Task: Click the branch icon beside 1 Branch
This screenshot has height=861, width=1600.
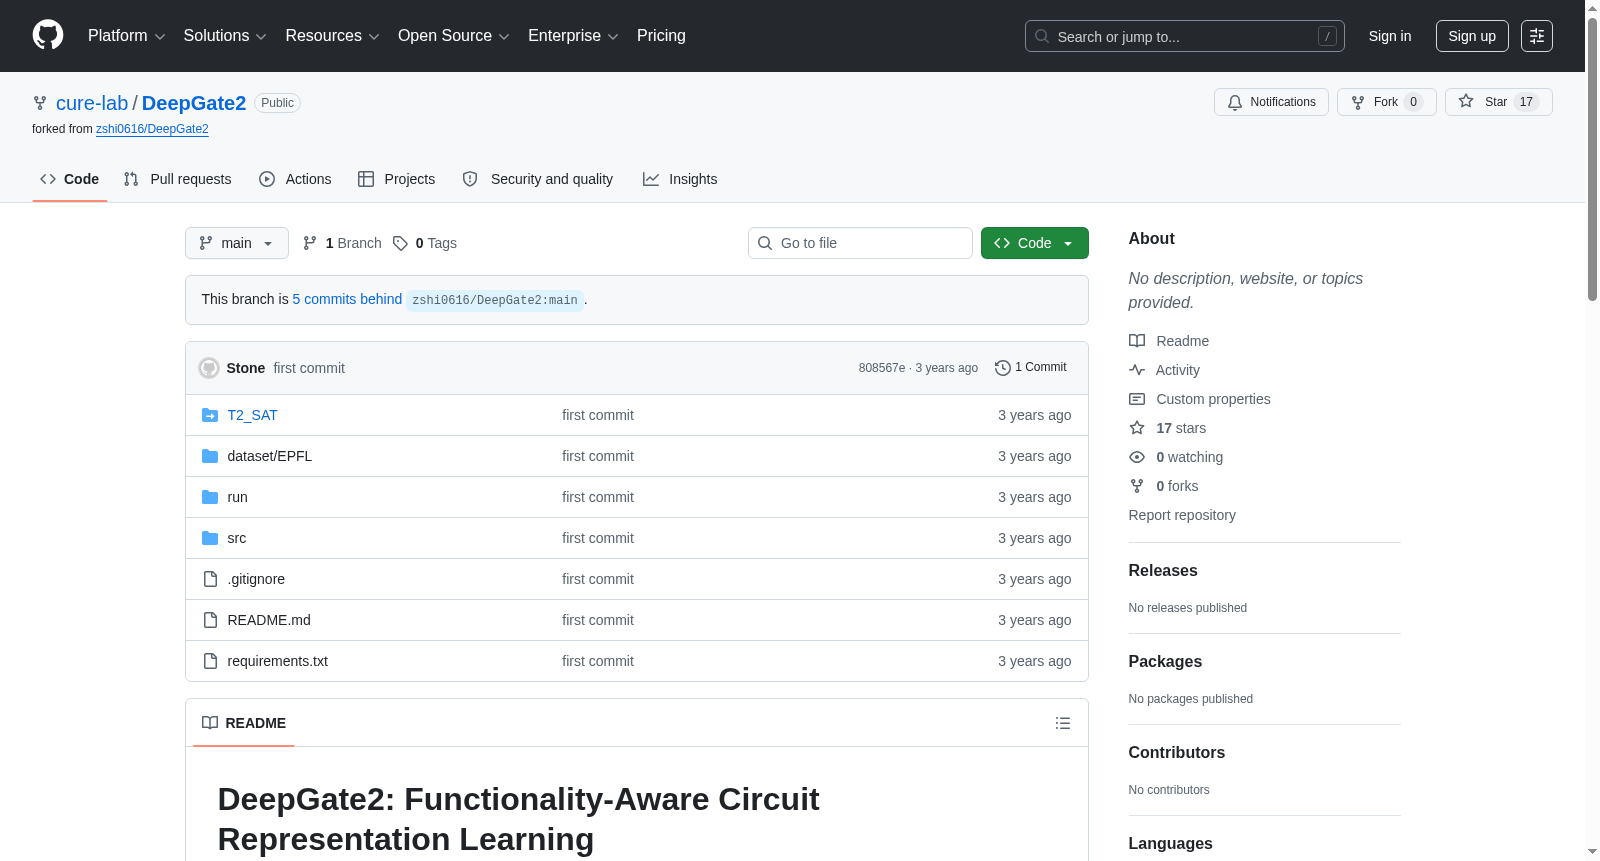Action: pyautogui.click(x=310, y=243)
